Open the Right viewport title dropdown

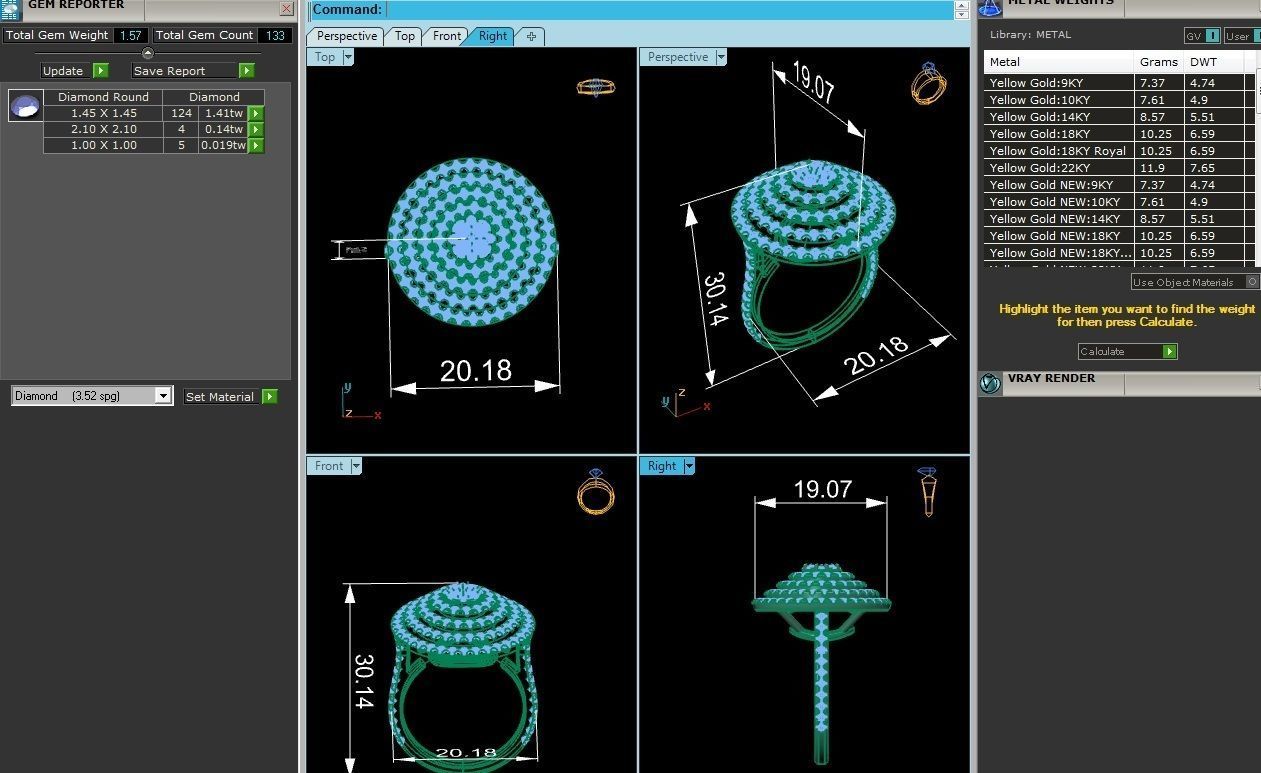click(689, 466)
